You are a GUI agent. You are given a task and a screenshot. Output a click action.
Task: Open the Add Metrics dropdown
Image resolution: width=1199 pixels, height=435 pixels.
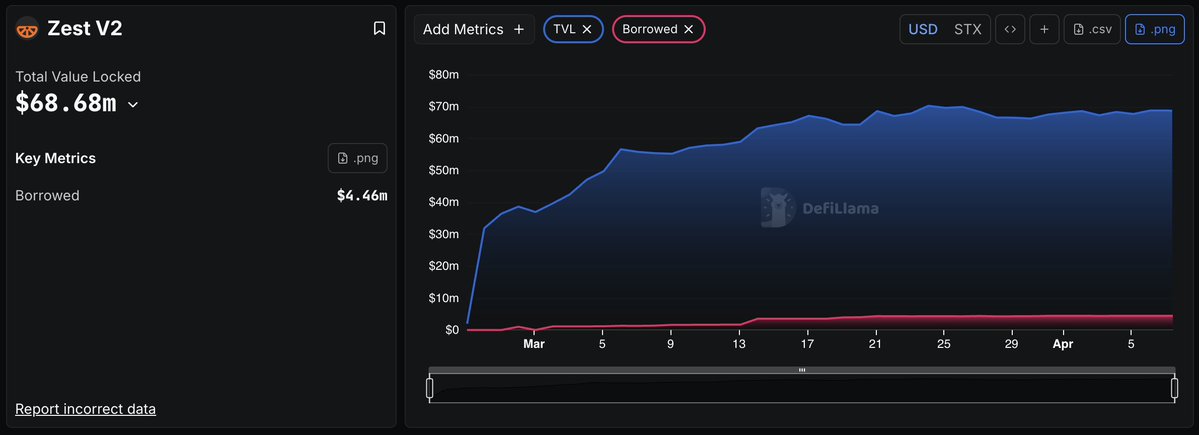pos(474,29)
